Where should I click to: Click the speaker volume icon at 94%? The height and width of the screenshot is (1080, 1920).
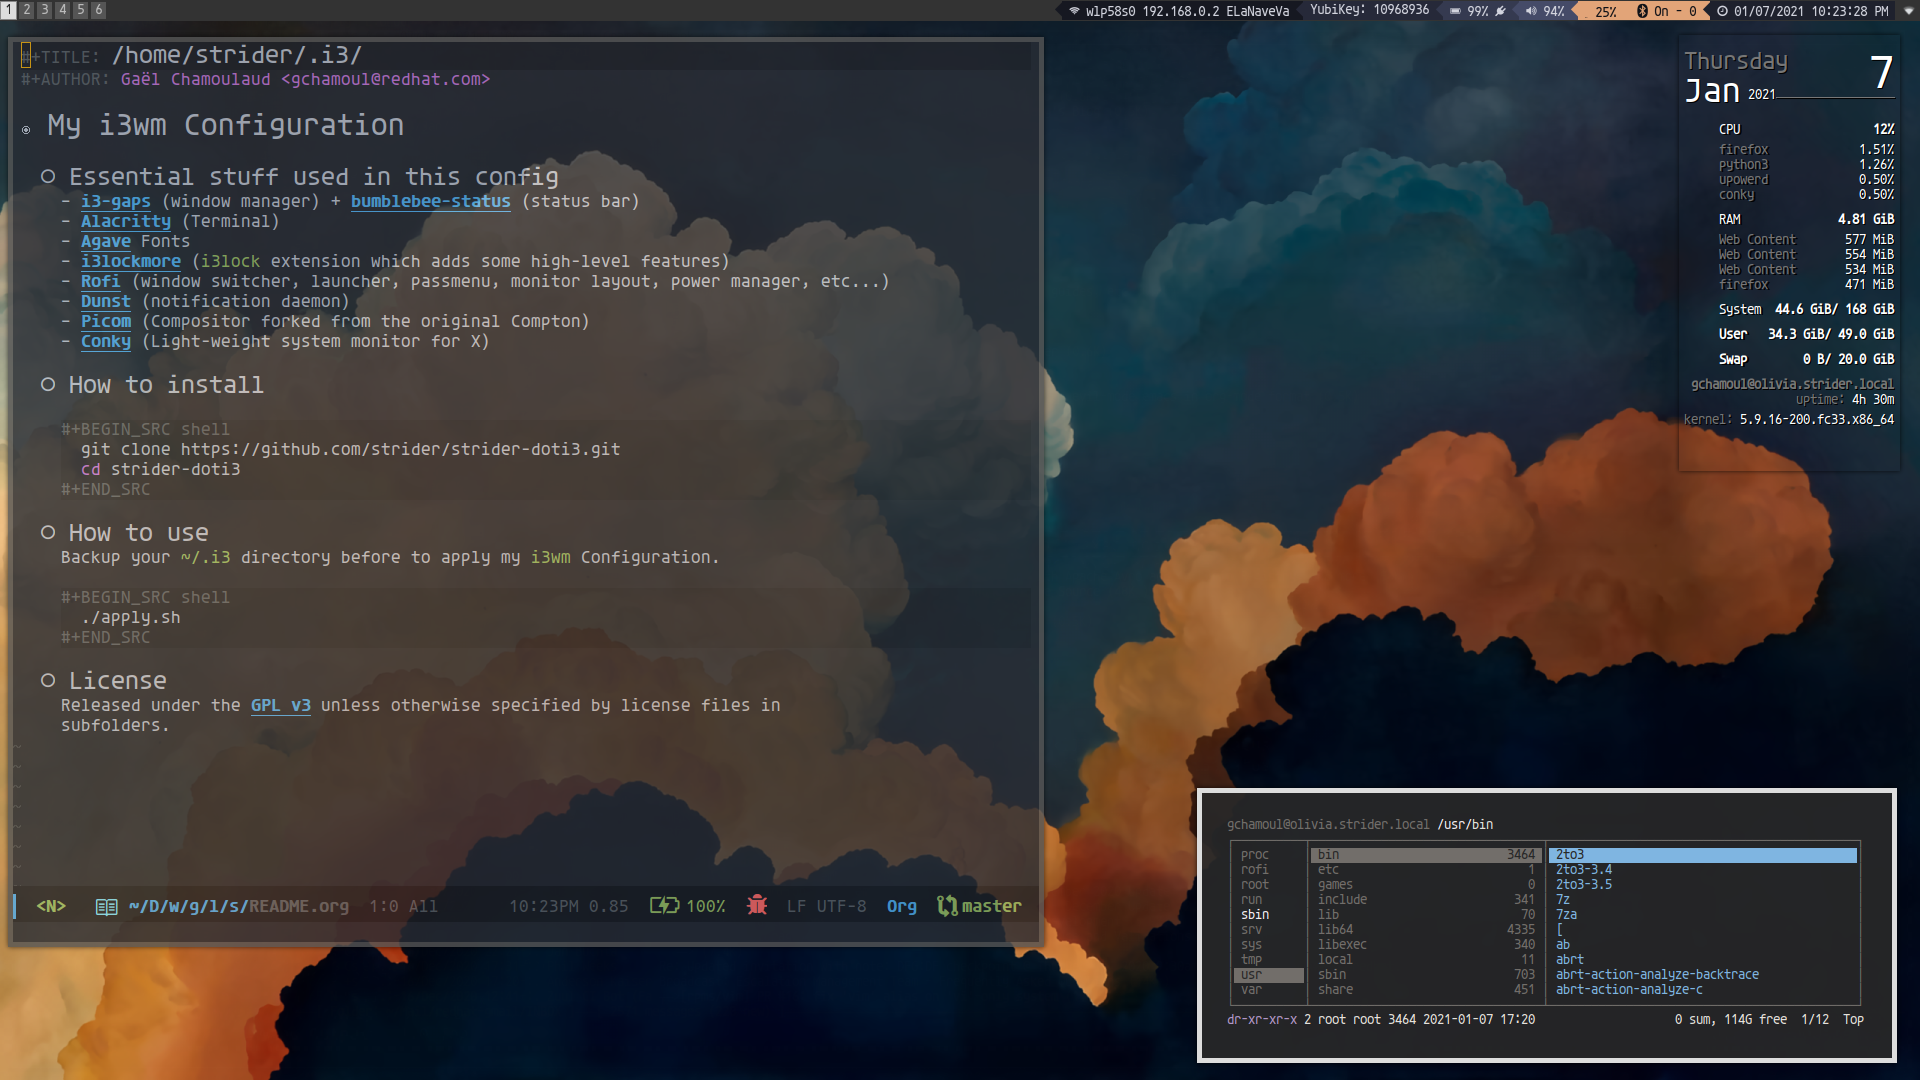pos(1531,11)
